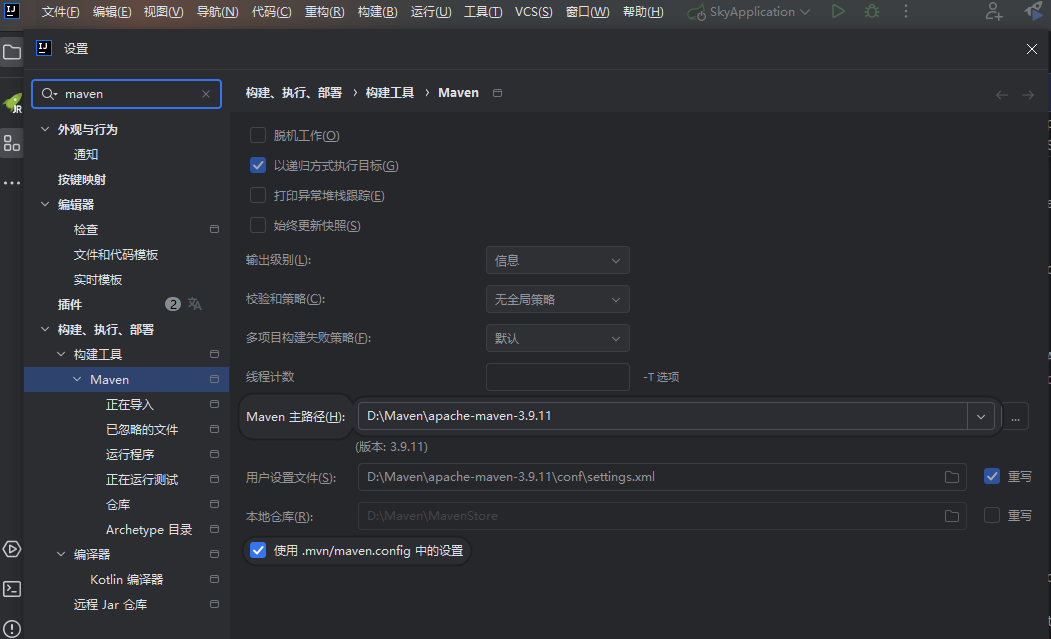Enable 始终更新快照 checkbox

(258, 225)
